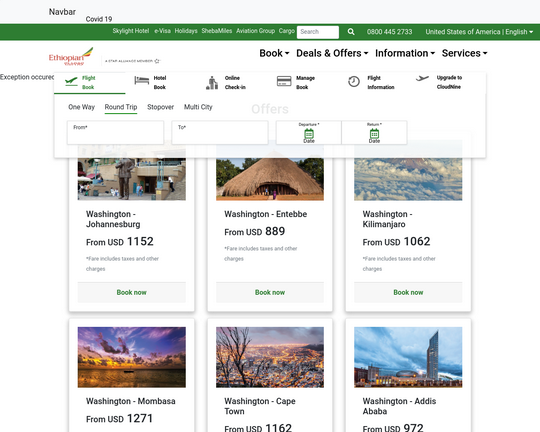Click the Washington - Addis Ababa title
This screenshot has height=432, width=540.
399,406
